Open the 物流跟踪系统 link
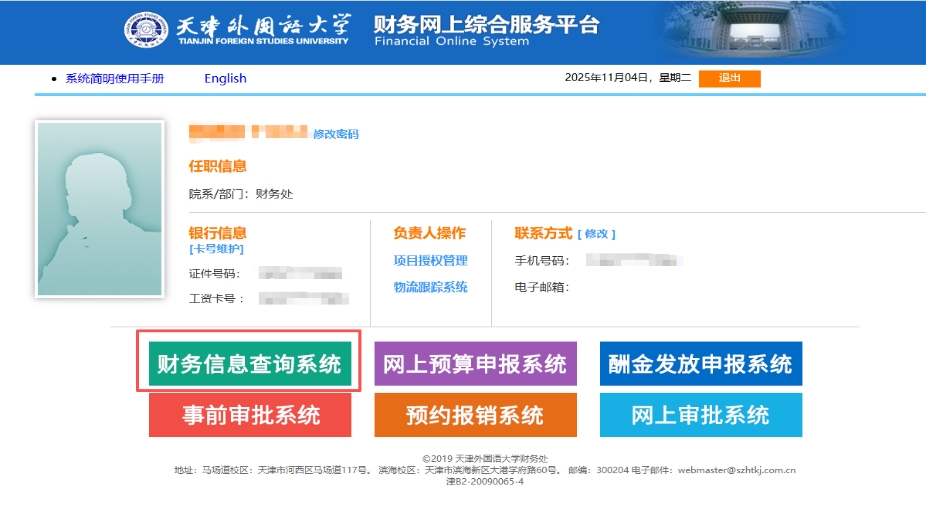 click(430, 288)
